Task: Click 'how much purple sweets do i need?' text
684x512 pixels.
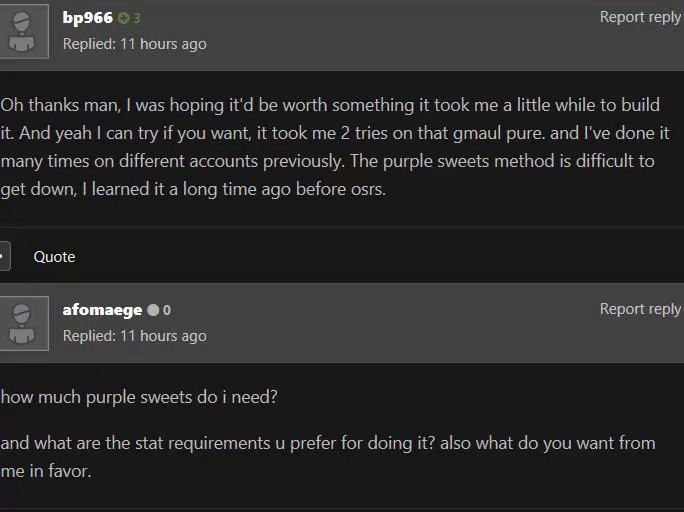Action: [139, 397]
